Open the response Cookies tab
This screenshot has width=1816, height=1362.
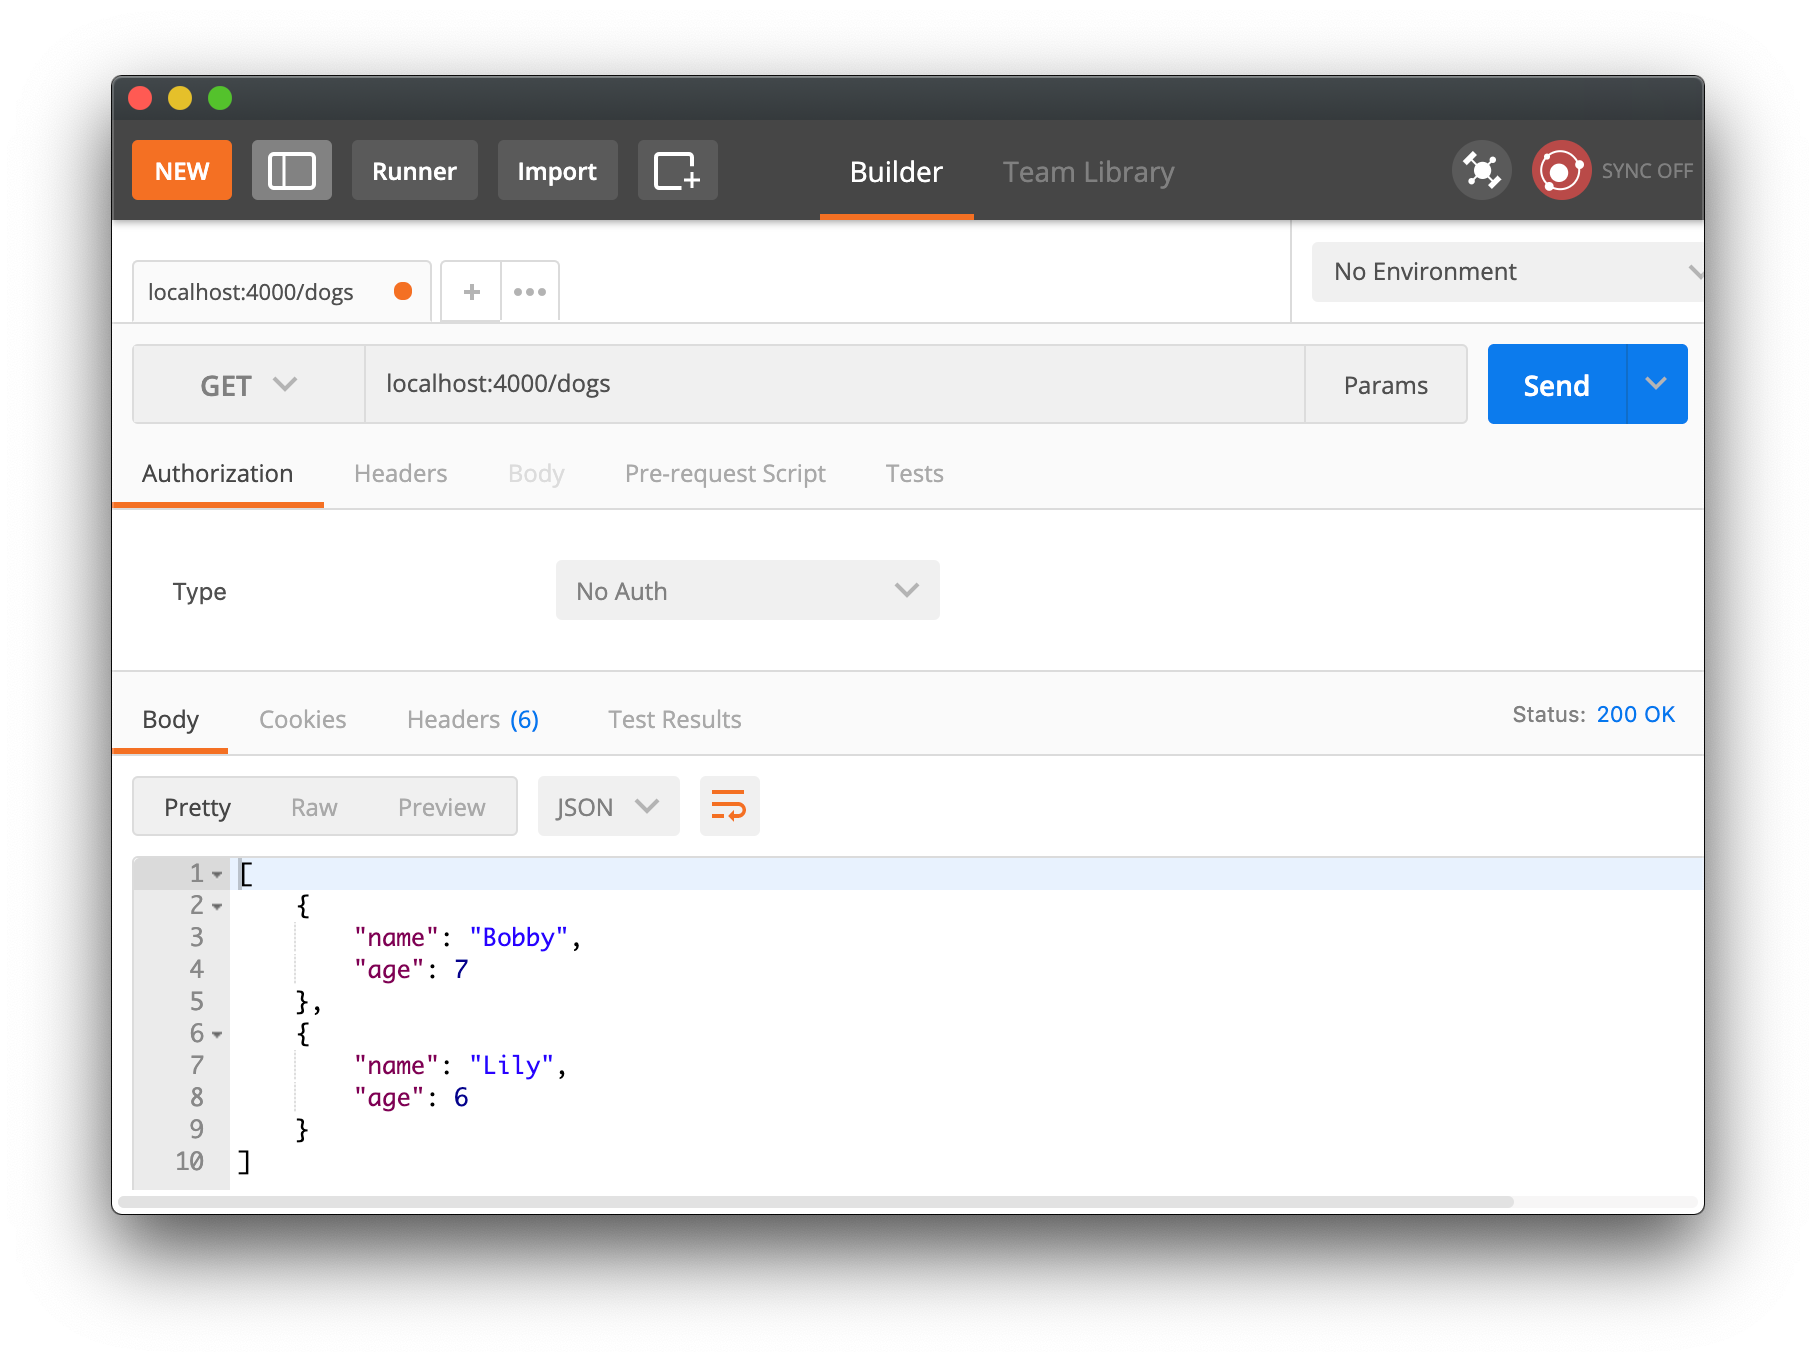click(303, 719)
